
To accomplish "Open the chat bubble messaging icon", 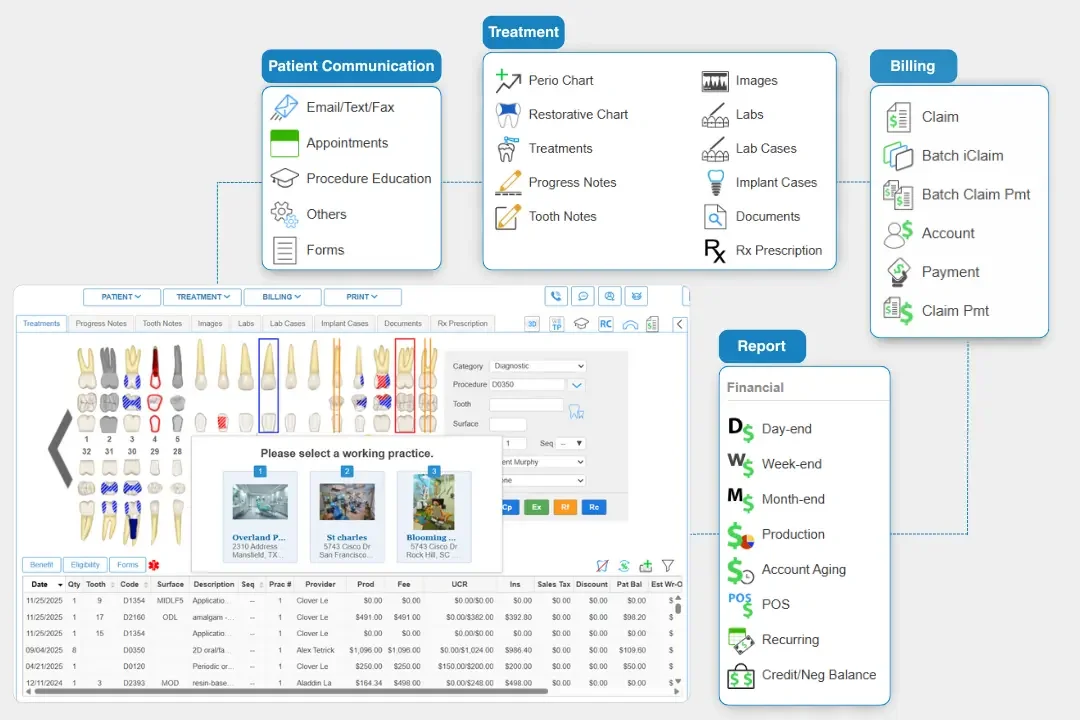I will point(583,296).
